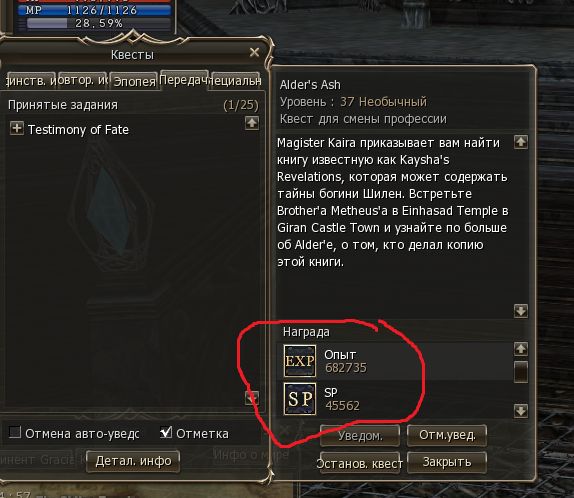This screenshot has height=498, width=574.
Task: Open the Специальные quest tab
Action: coord(236,81)
